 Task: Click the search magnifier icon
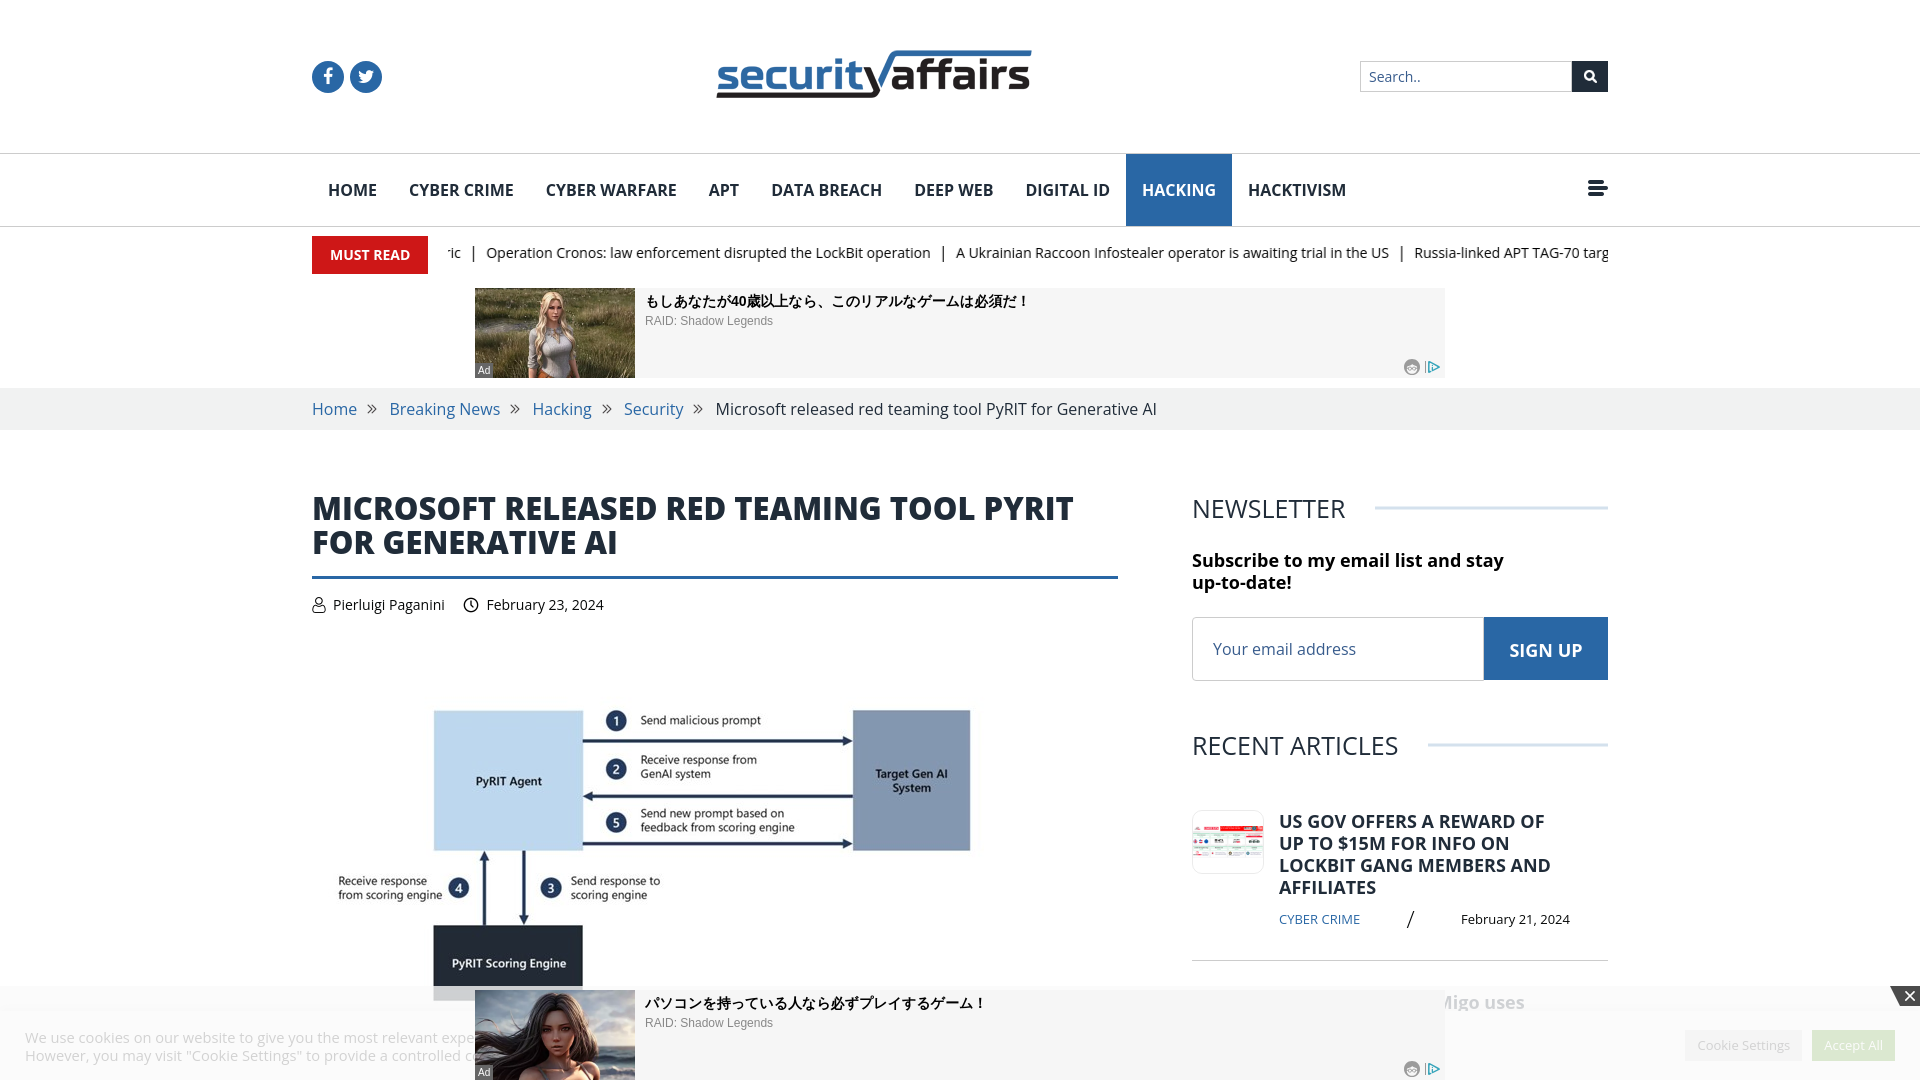(1589, 75)
